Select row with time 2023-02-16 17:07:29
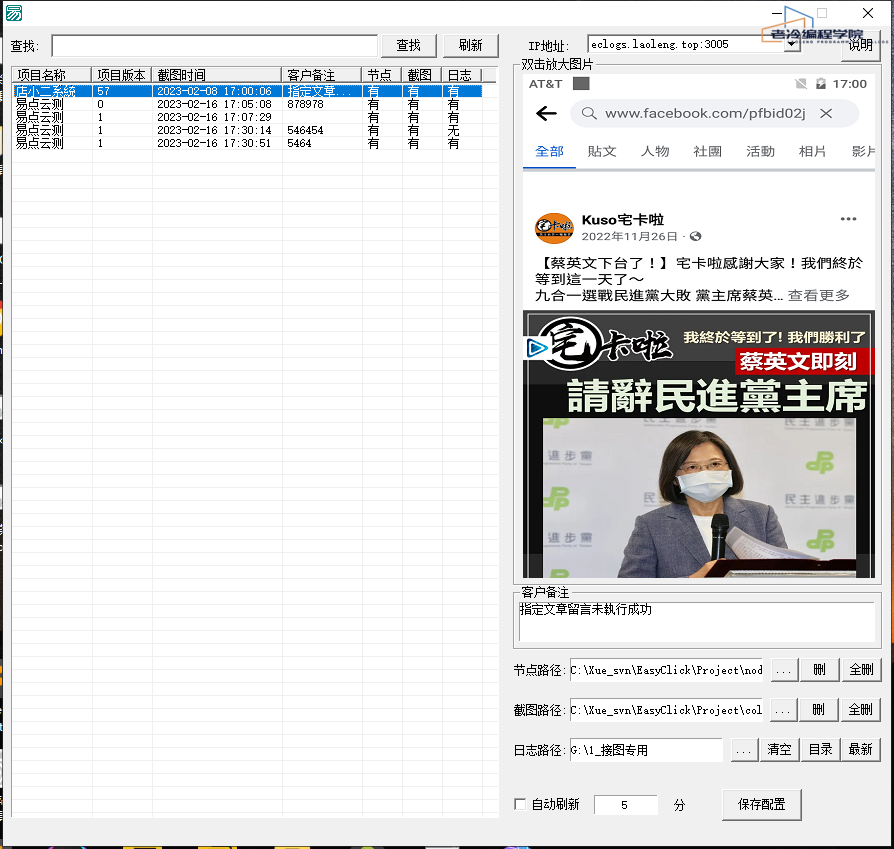The height and width of the screenshot is (849, 894). click(247, 117)
